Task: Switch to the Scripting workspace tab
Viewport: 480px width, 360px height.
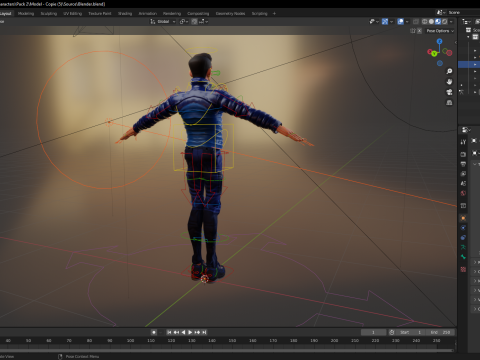Action: [x=260, y=13]
